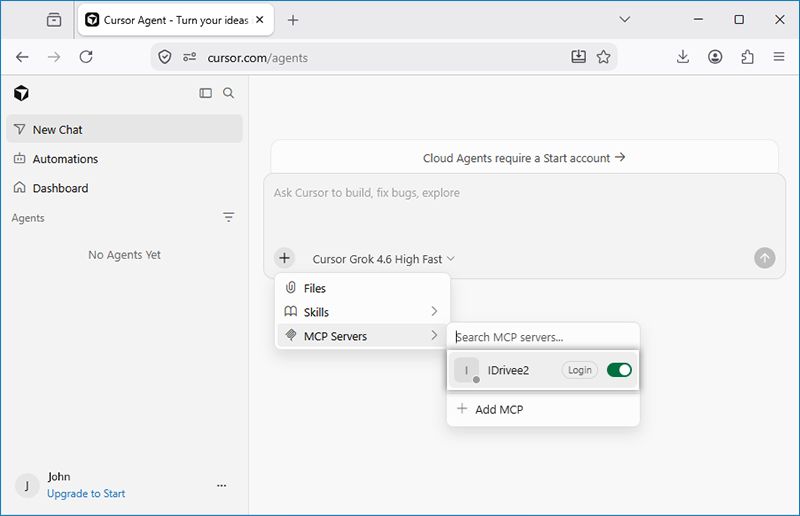Viewport: 800px width, 516px height.
Task: Click the Agents section heading
Action: 28,218
